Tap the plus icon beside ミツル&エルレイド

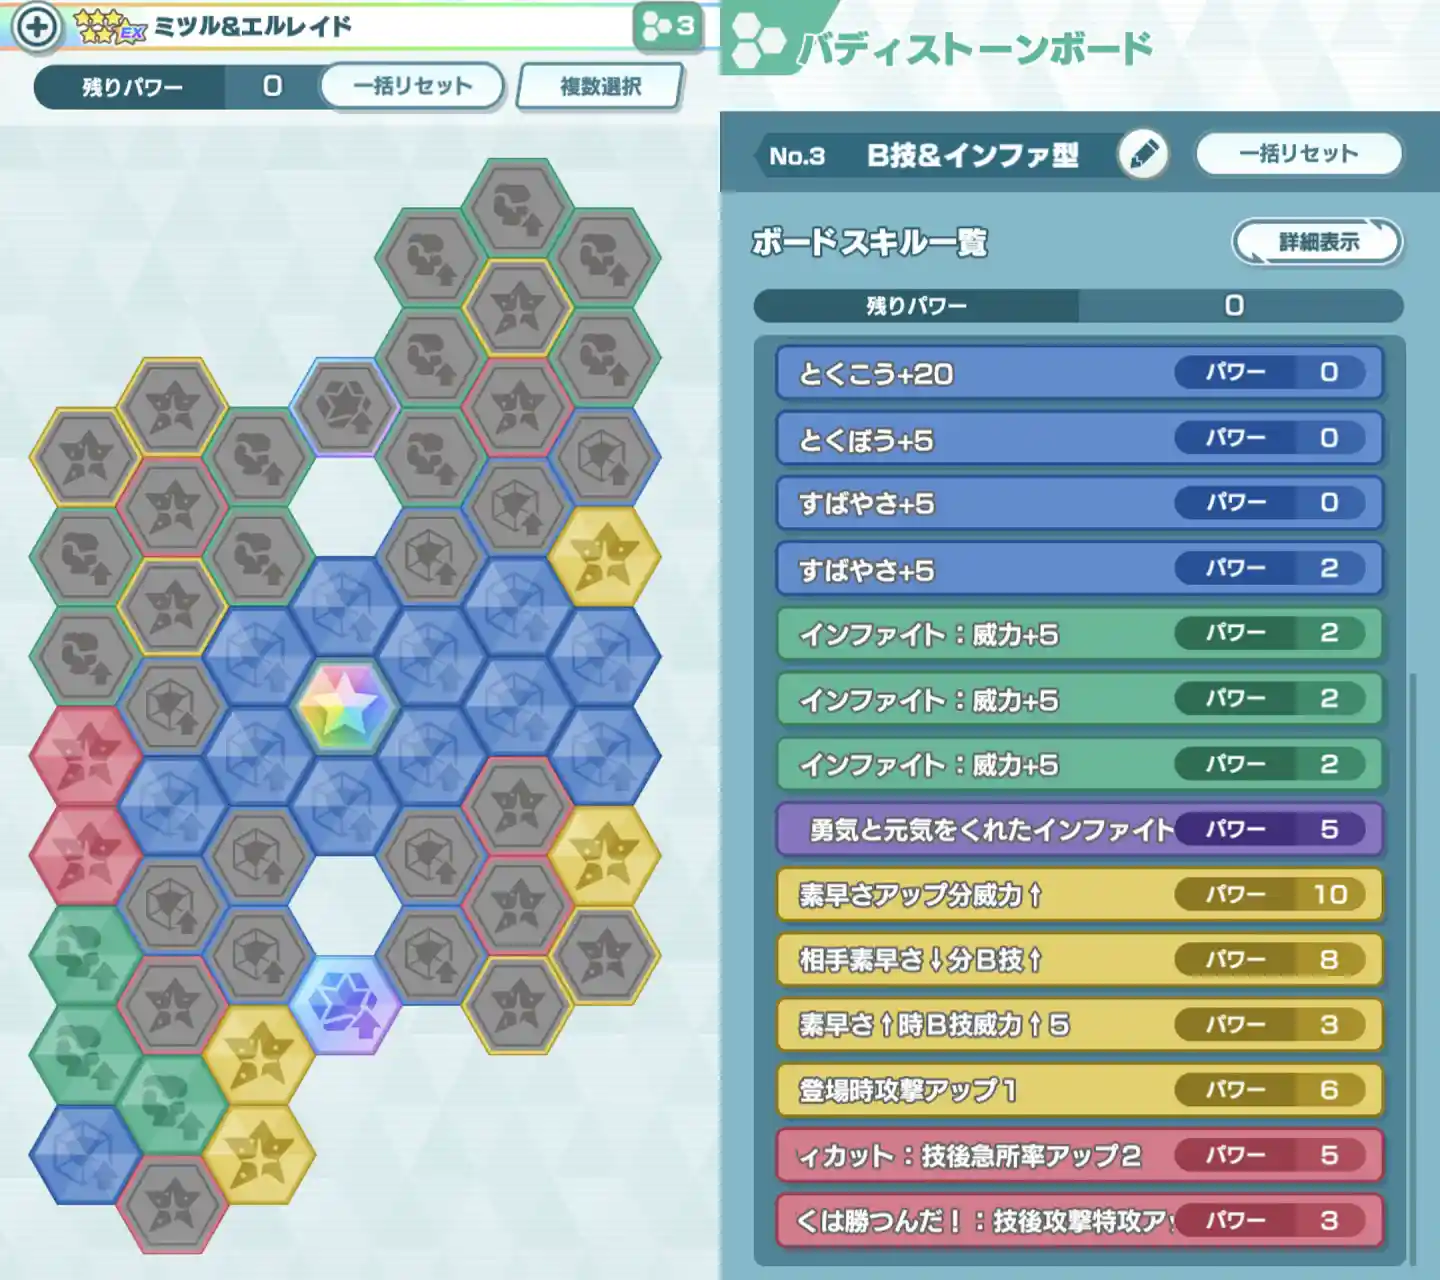pos(37,27)
